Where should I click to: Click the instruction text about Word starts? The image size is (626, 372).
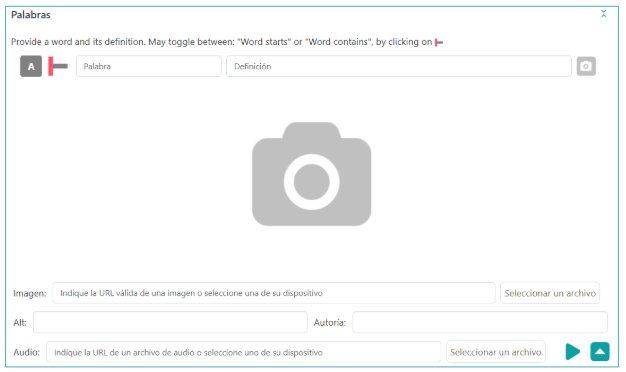tap(222, 42)
